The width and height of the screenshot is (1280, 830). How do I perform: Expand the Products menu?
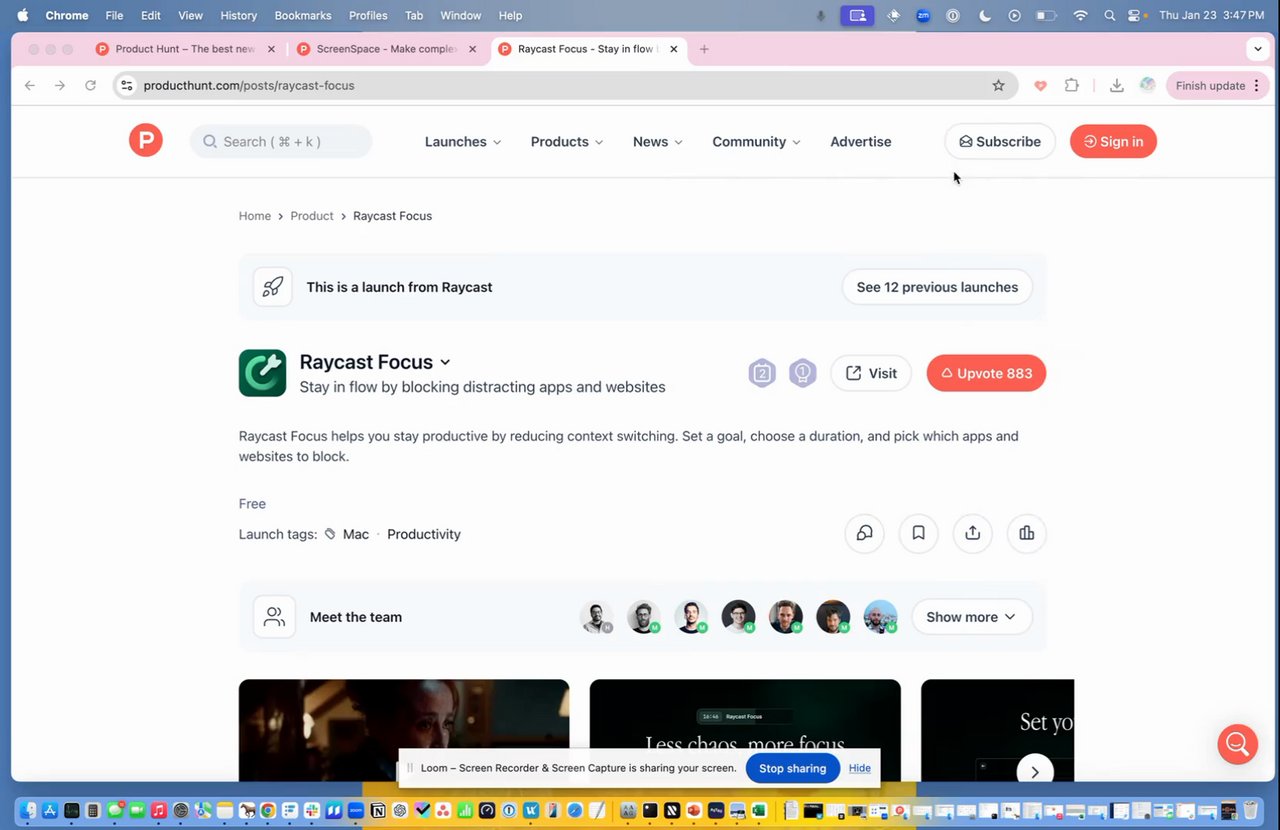click(x=567, y=141)
